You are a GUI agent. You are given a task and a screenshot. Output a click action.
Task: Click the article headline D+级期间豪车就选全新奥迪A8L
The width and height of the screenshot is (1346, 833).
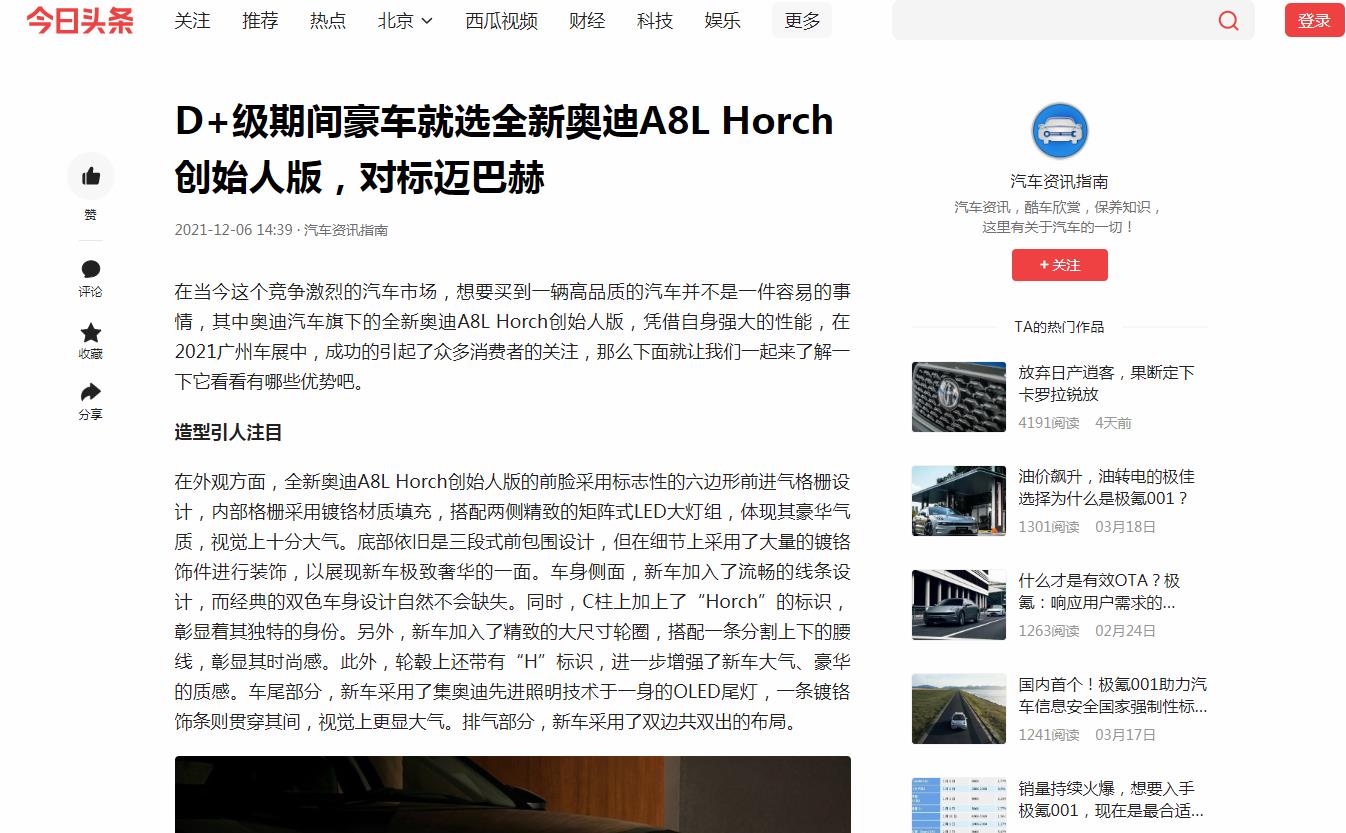click(x=504, y=149)
